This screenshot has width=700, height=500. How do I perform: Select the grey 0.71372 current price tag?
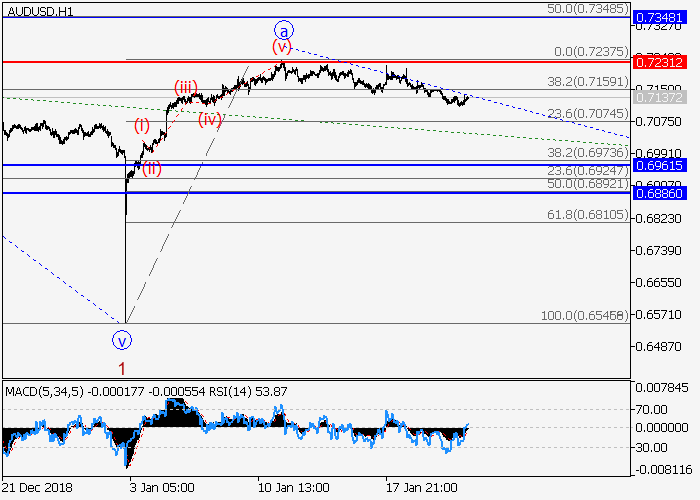click(665, 97)
